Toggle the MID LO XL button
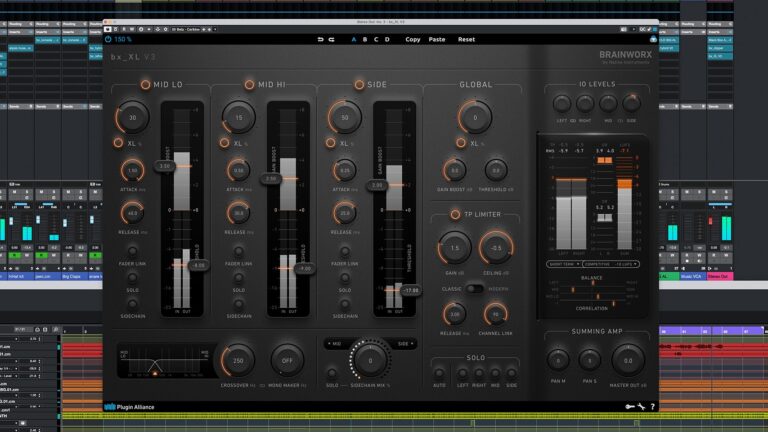Screen dimensions: 768x432 tap(118, 143)
